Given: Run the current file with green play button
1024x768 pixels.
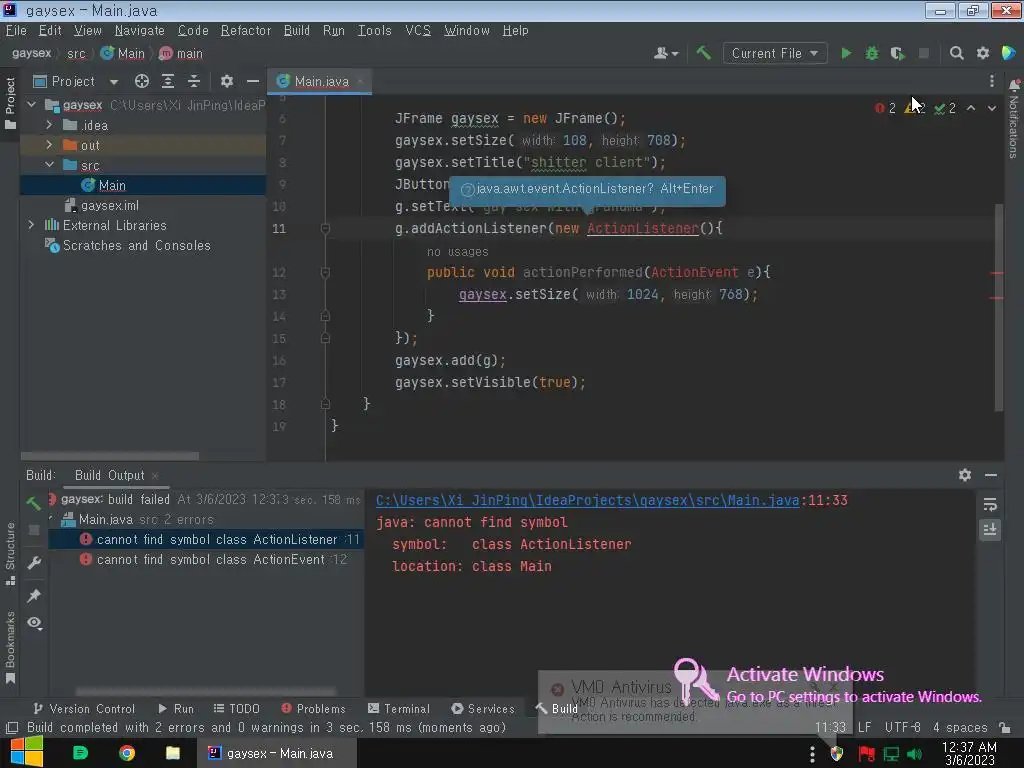Looking at the screenshot, I should tap(846, 54).
